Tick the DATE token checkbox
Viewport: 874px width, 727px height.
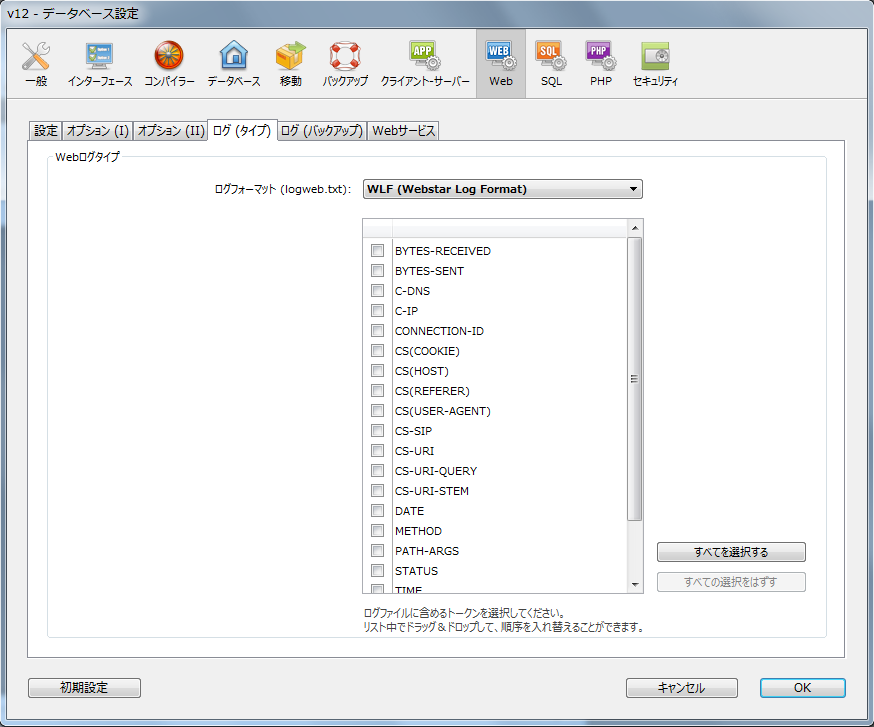[x=377, y=511]
